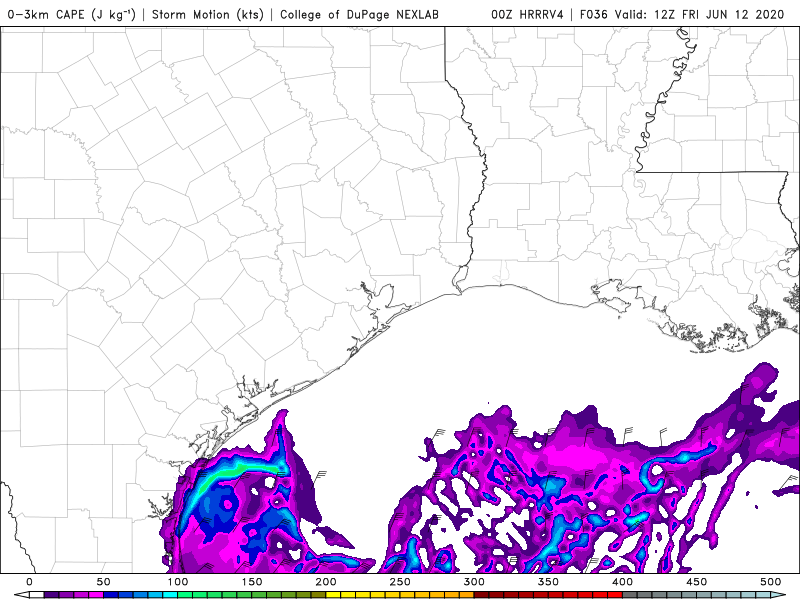The height and width of the screenshot is (600, 800).
Task: Click the '00Z HRRRV4' model run text
Action: click(527, 14)
